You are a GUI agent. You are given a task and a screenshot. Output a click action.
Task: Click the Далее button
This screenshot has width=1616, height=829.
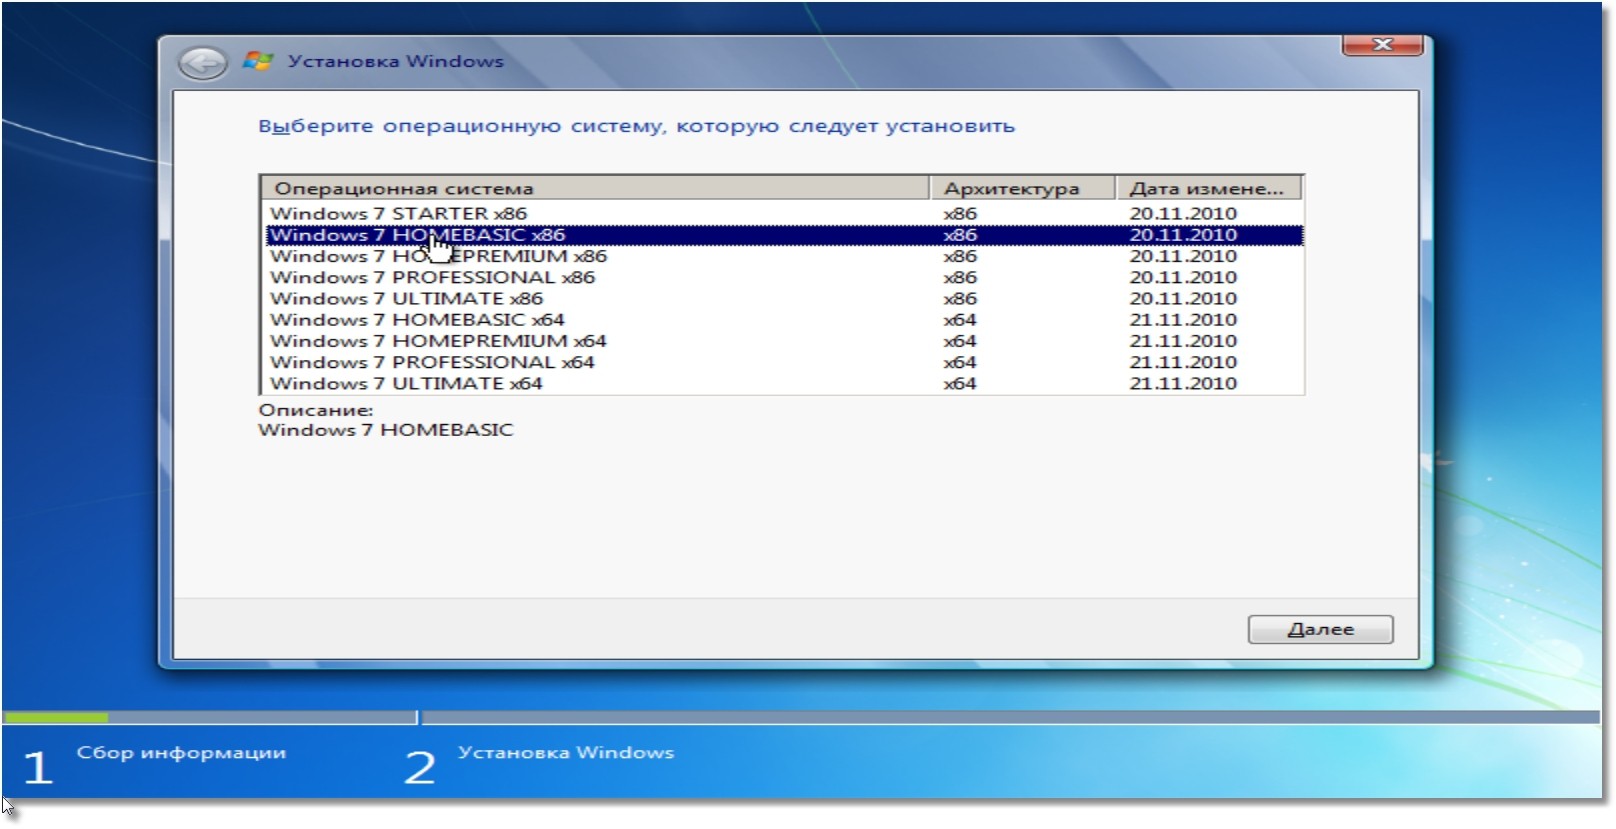click(x=1320, y=629)
